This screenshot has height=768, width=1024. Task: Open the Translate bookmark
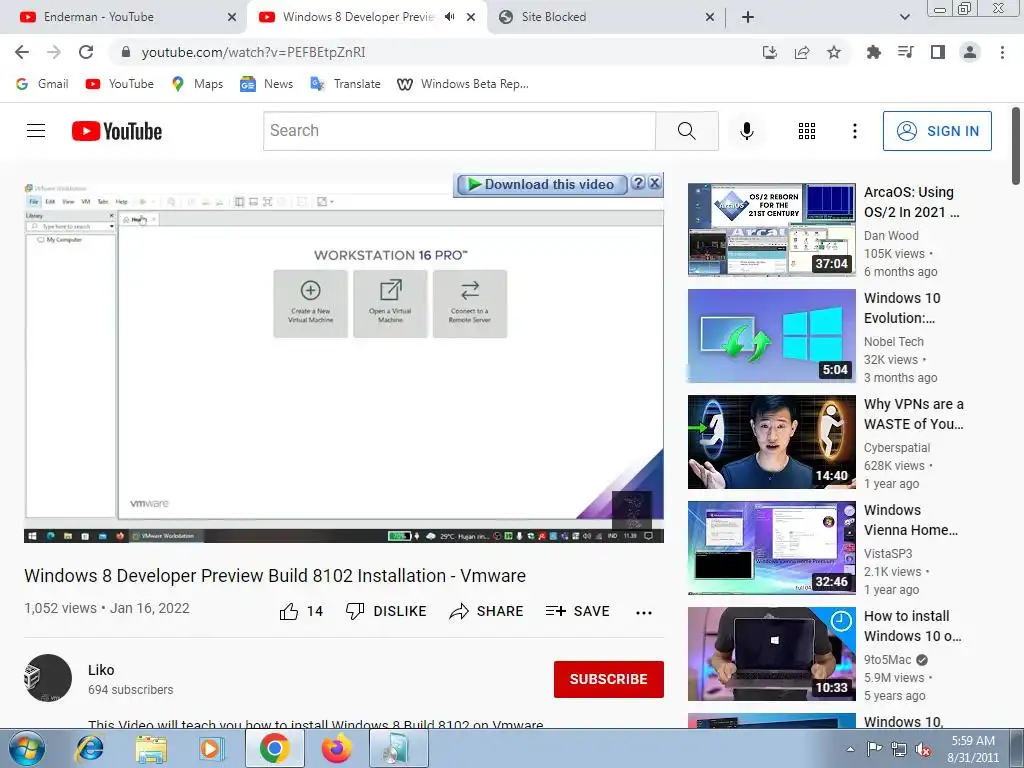tap(345, 84)
